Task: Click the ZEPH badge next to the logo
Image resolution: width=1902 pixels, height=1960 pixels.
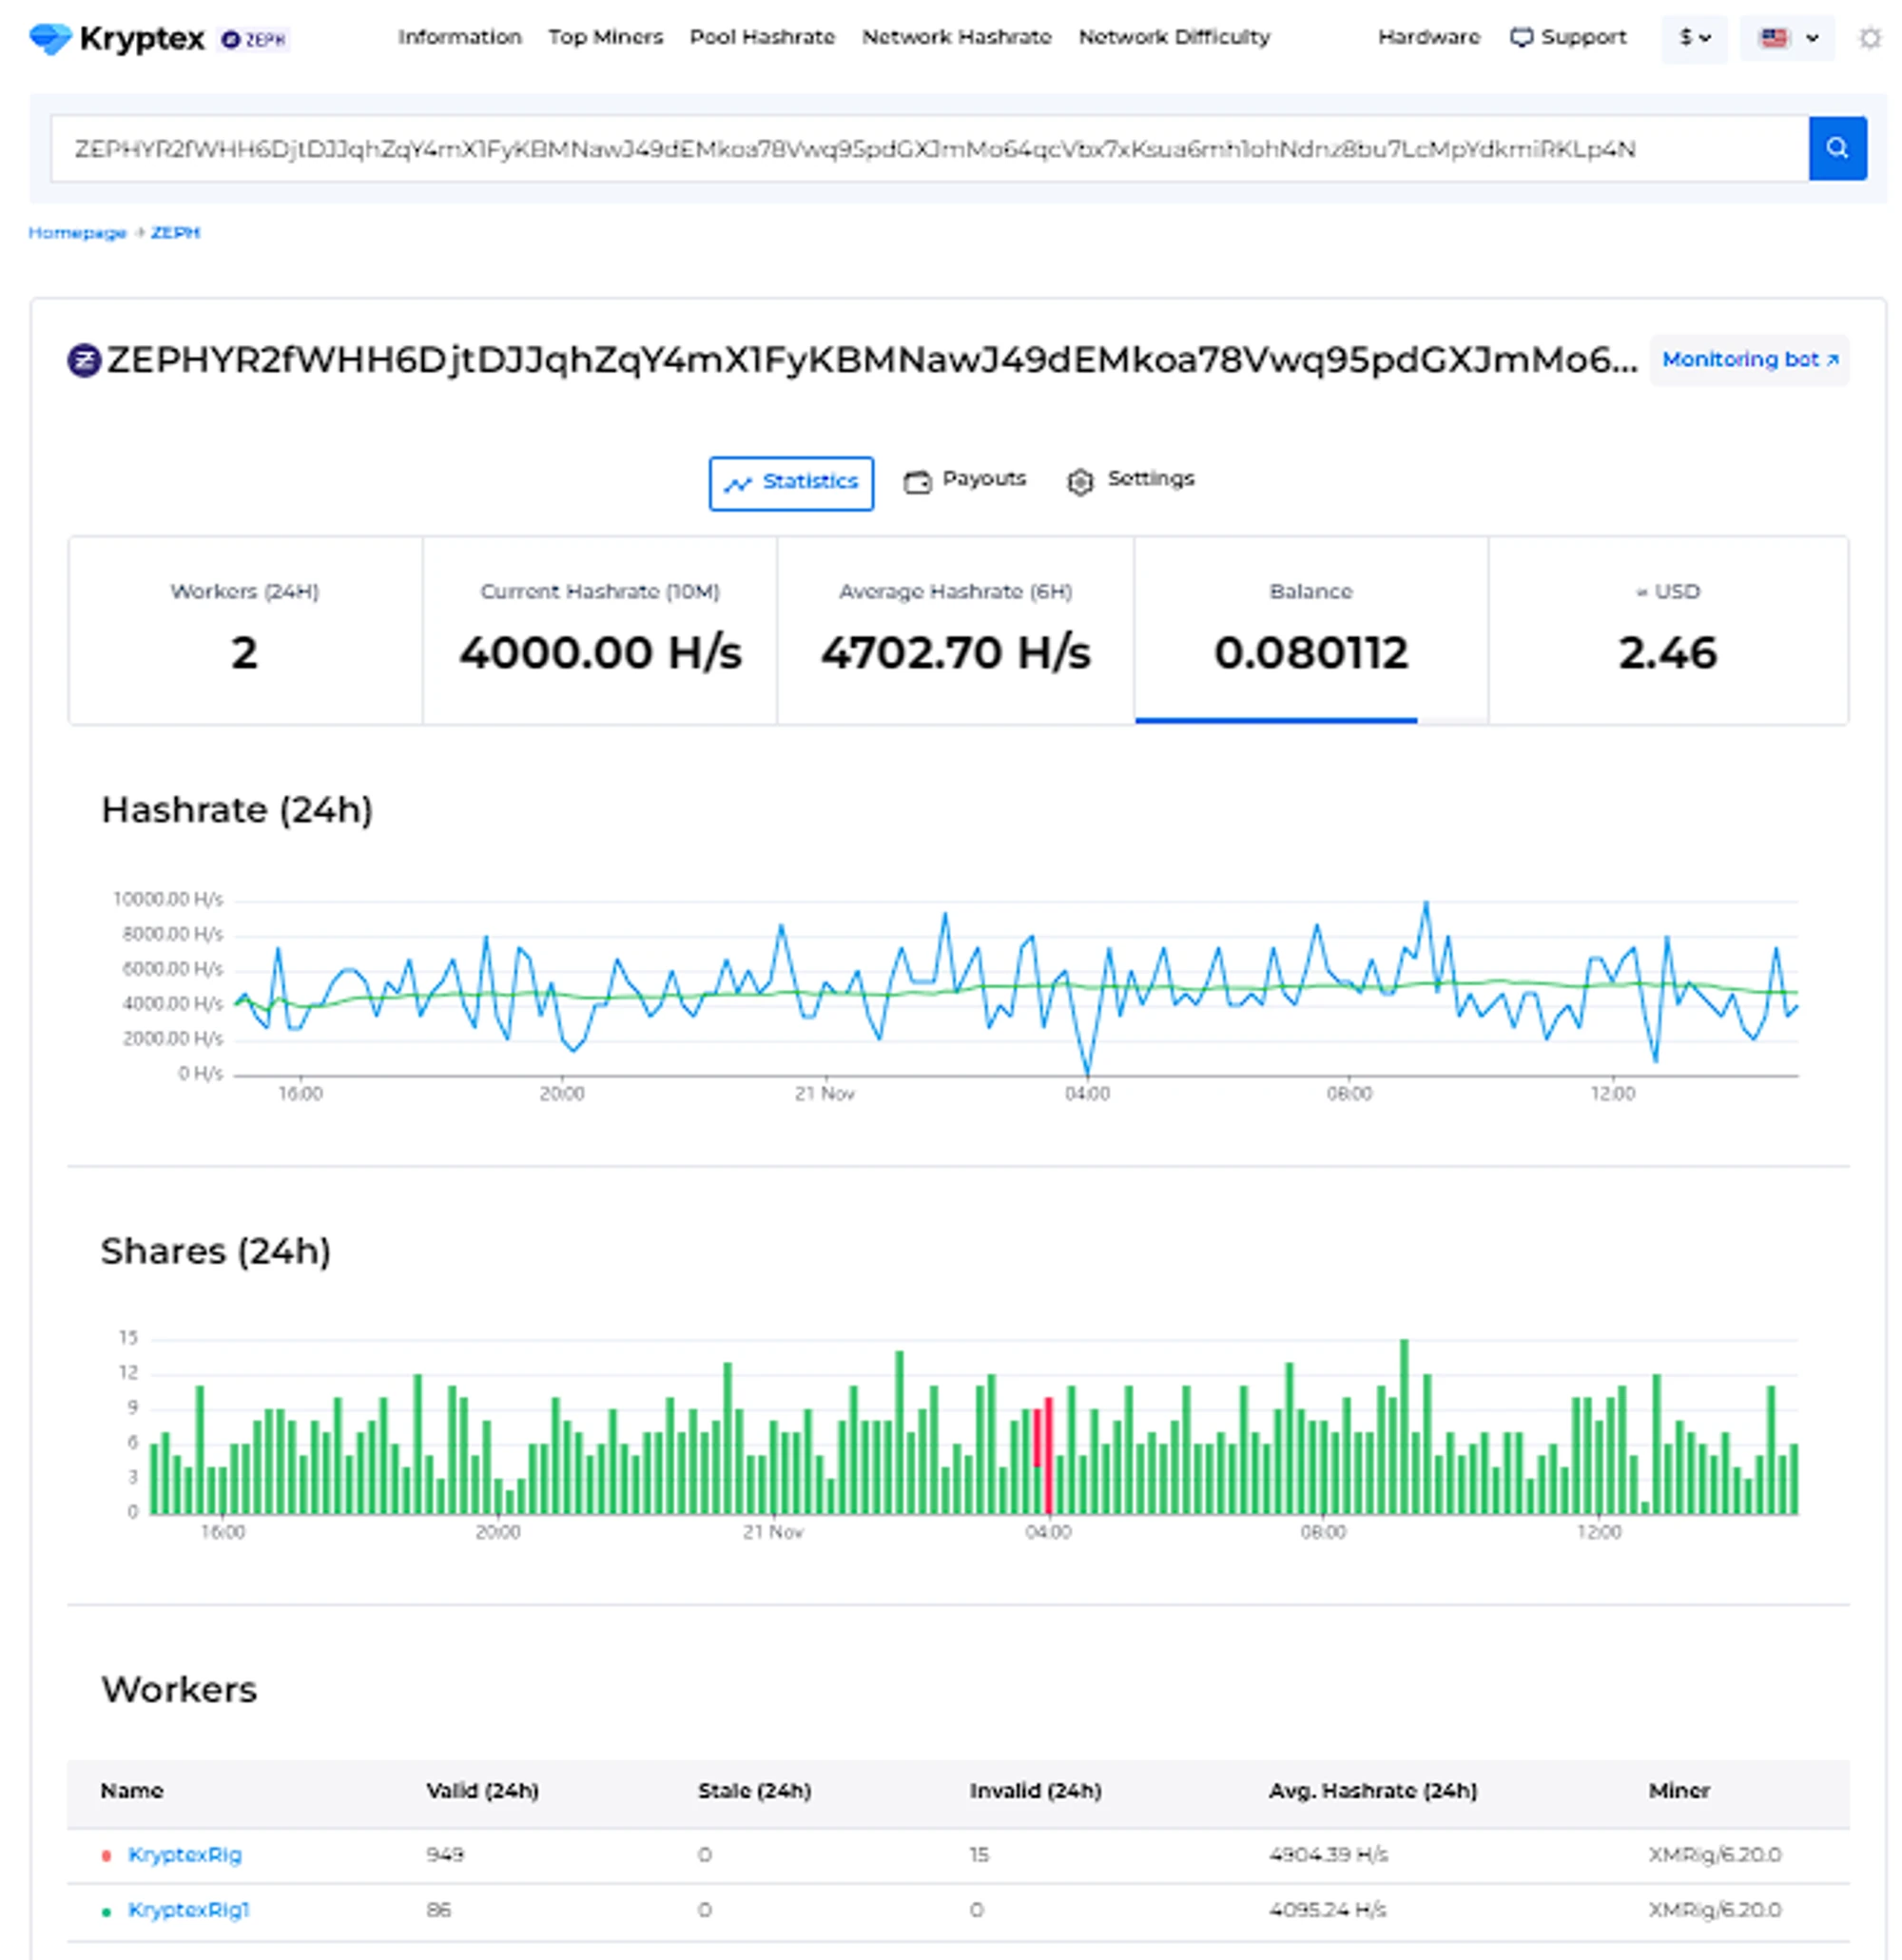Action: coord(254,39)
